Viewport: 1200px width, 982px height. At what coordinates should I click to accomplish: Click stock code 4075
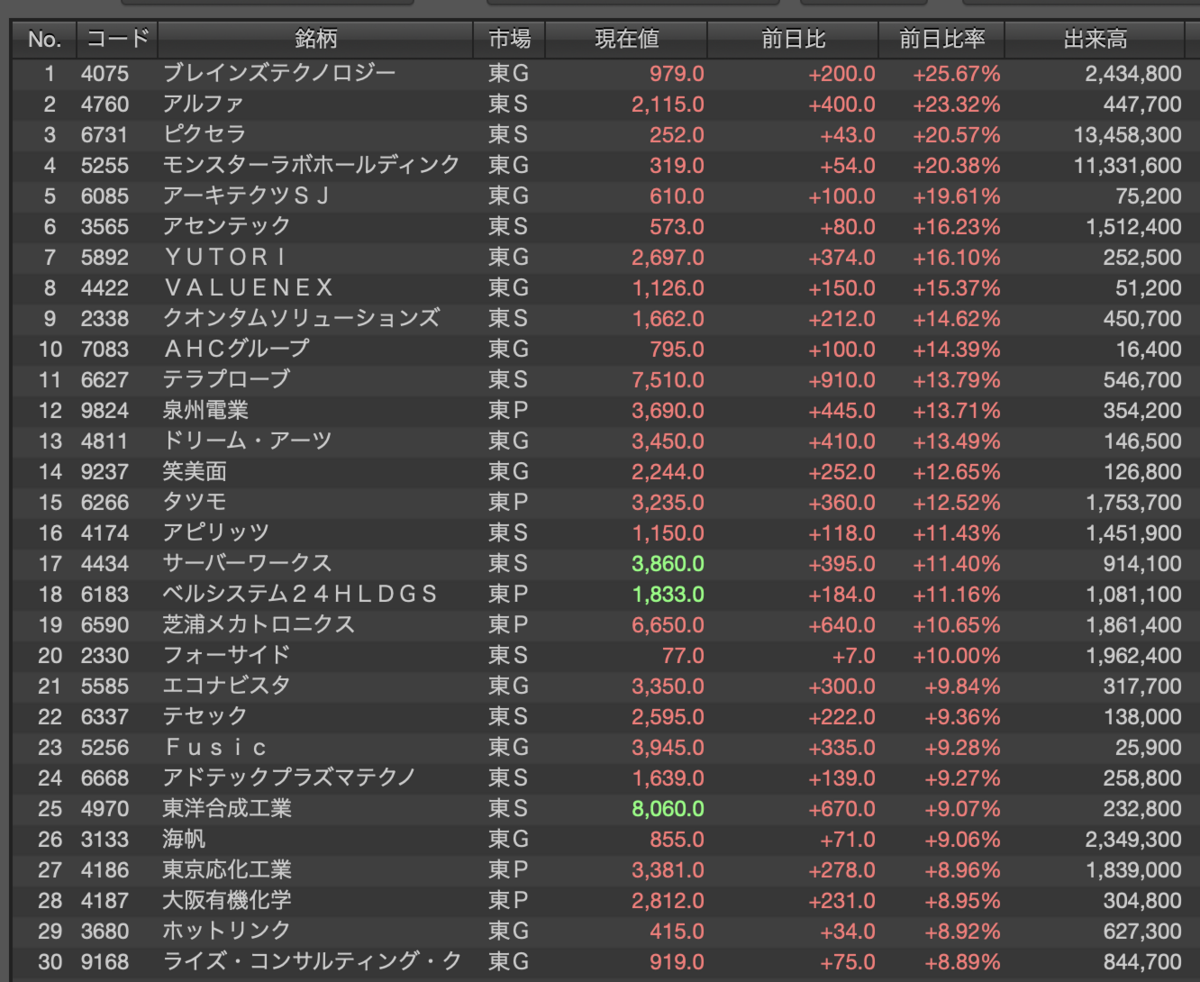(x=104, y=74)
